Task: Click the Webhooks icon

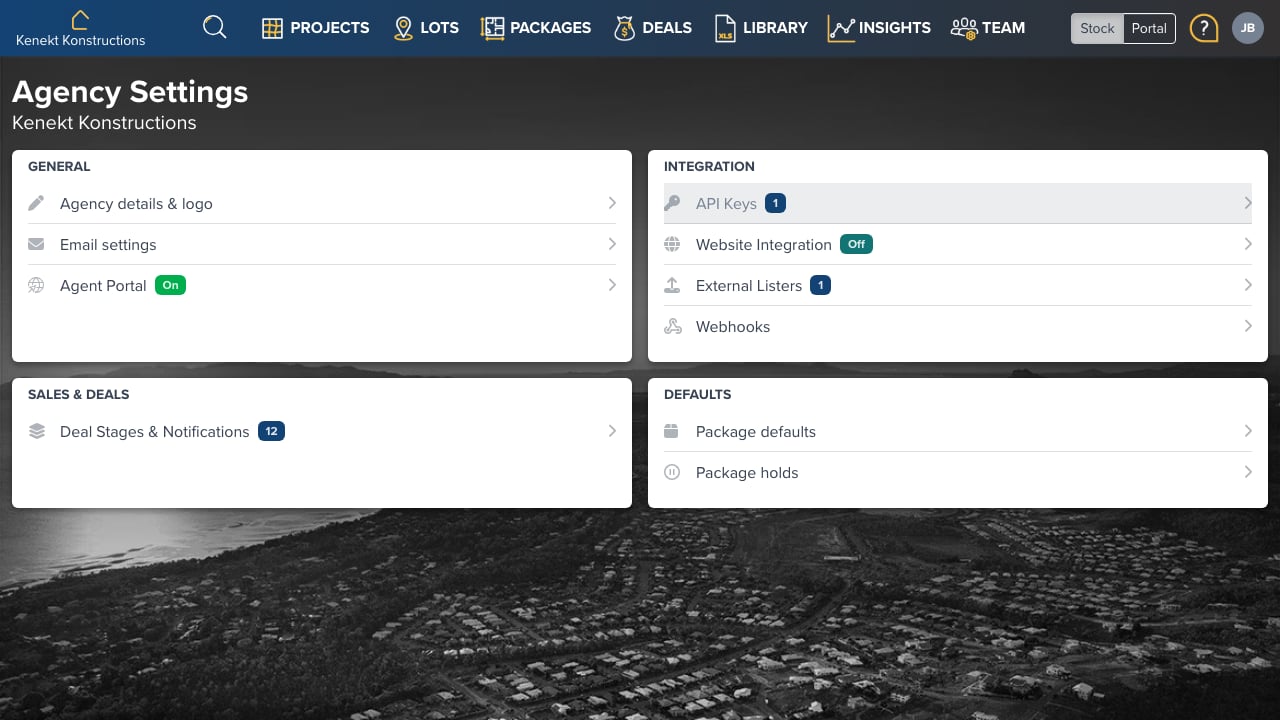Action: 672,326
